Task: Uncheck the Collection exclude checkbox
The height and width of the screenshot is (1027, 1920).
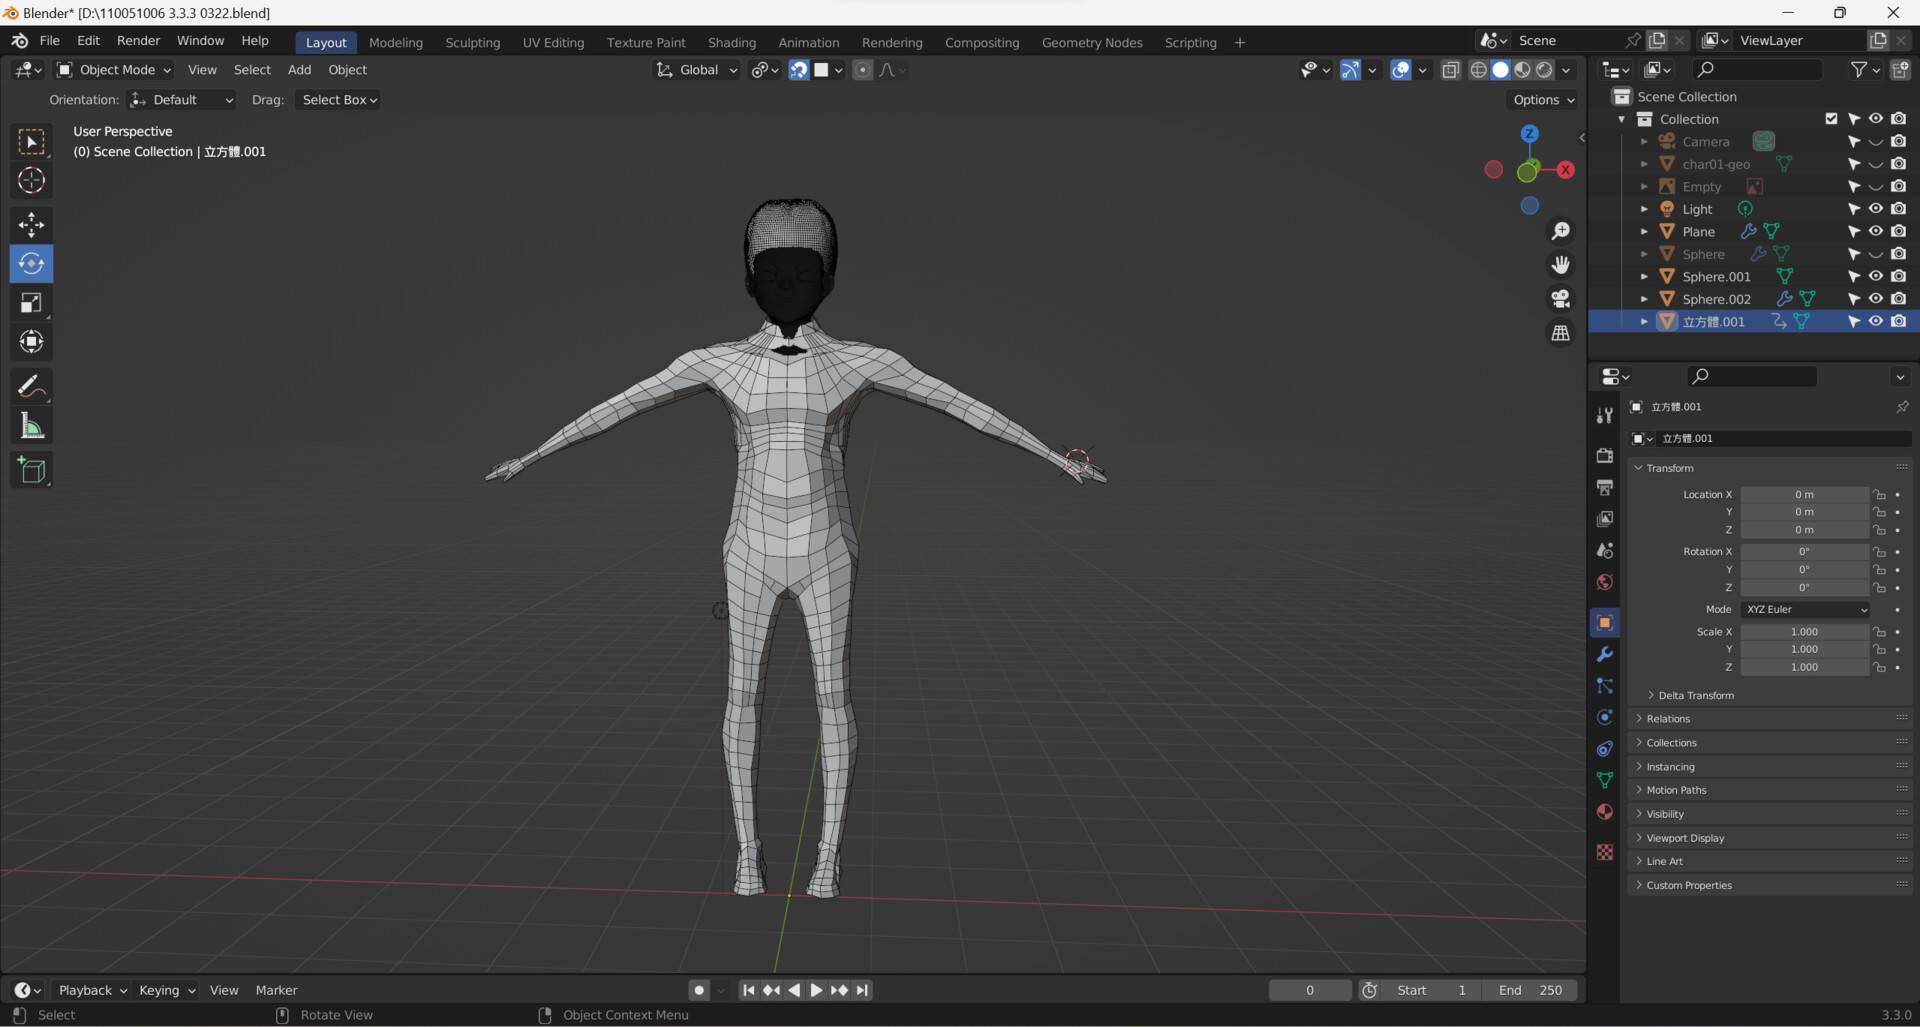Action: pos(1831,119)
